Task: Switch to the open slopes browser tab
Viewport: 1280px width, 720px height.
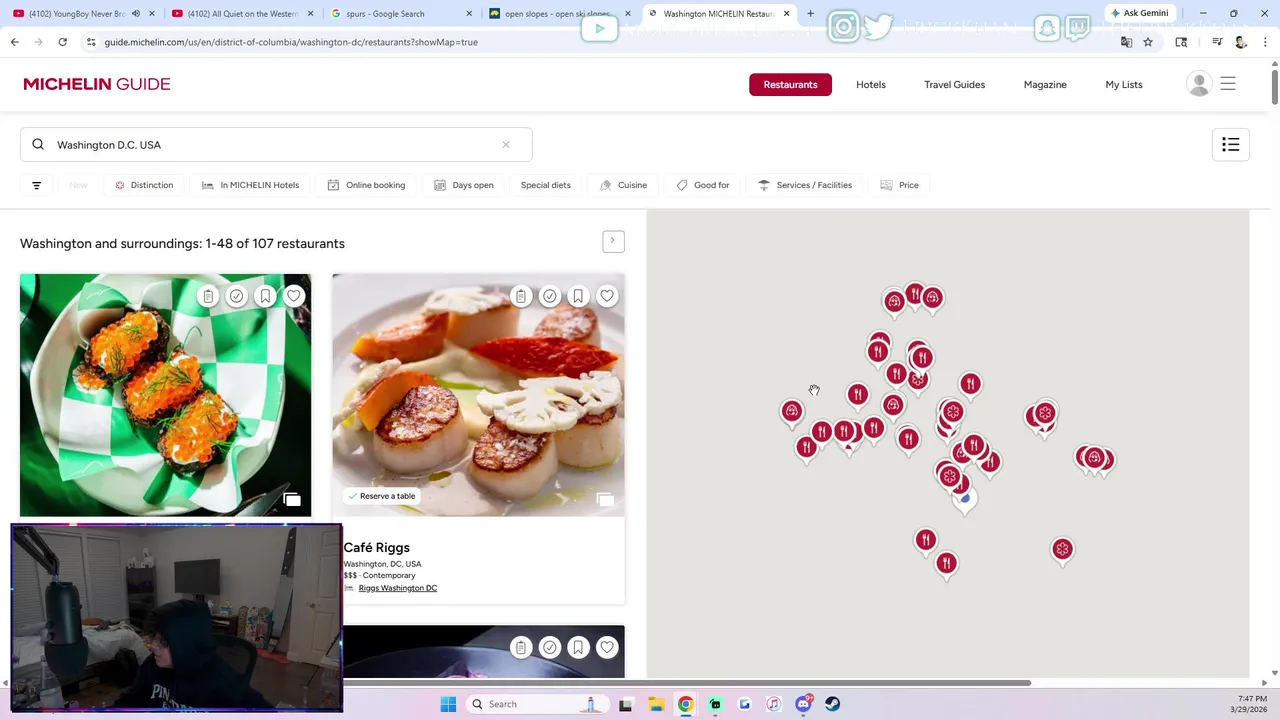Action: 556,13
